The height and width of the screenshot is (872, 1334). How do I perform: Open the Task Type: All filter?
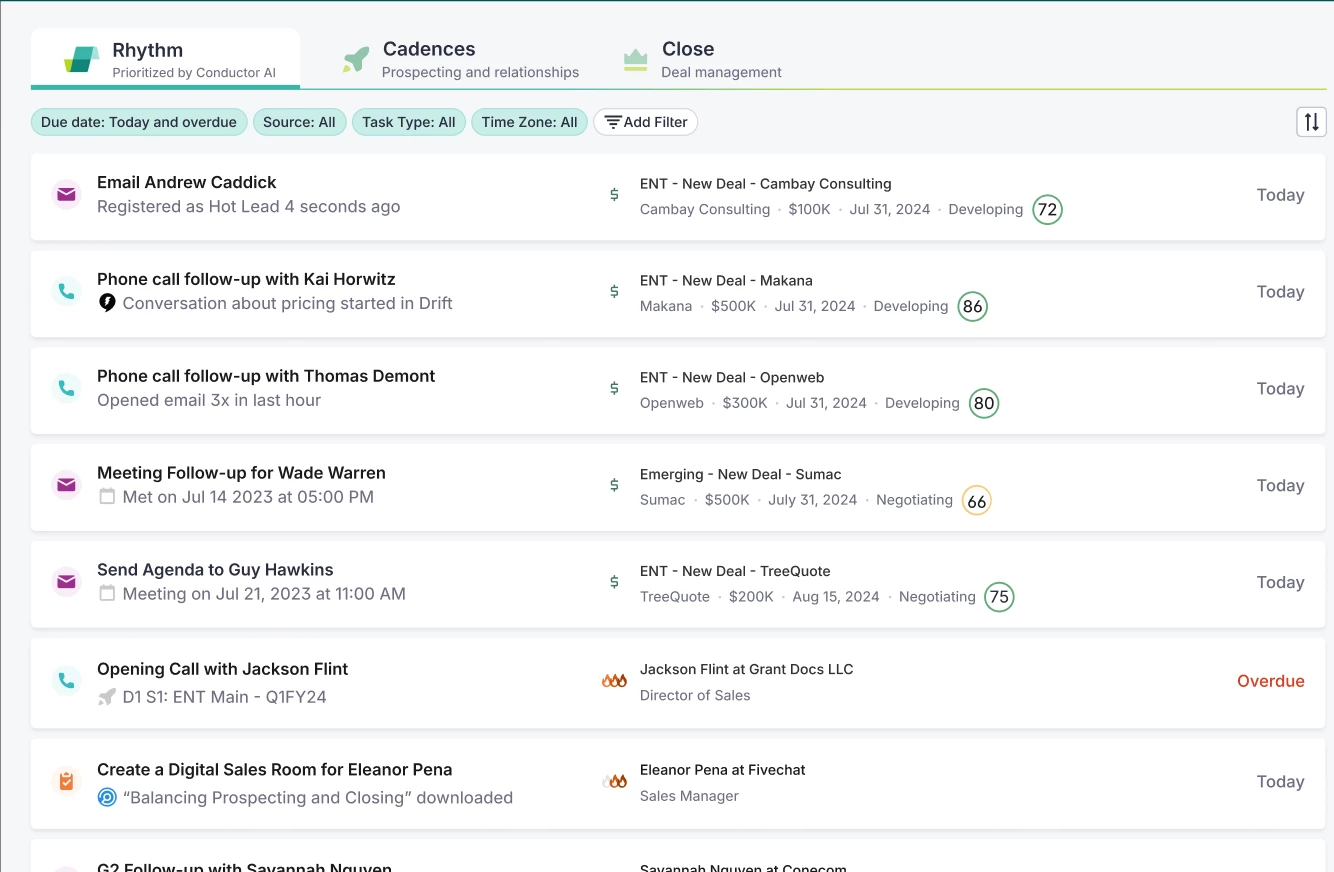(409, 122)
